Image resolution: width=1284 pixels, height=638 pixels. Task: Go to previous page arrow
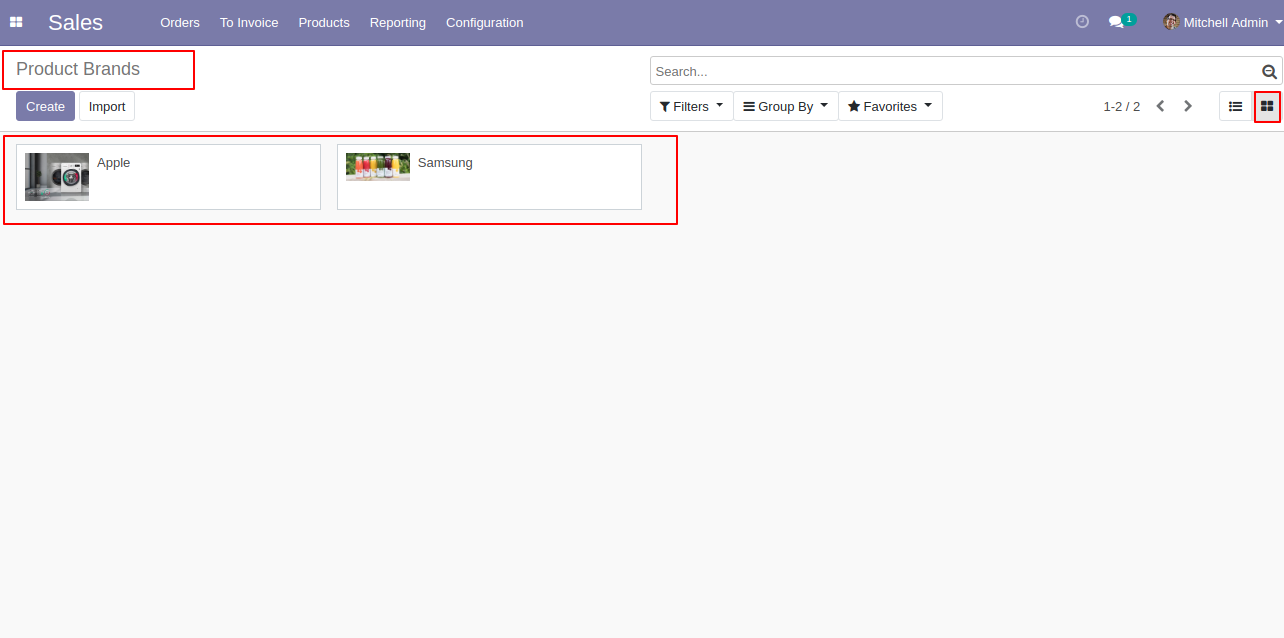(x=1160, y=106)
